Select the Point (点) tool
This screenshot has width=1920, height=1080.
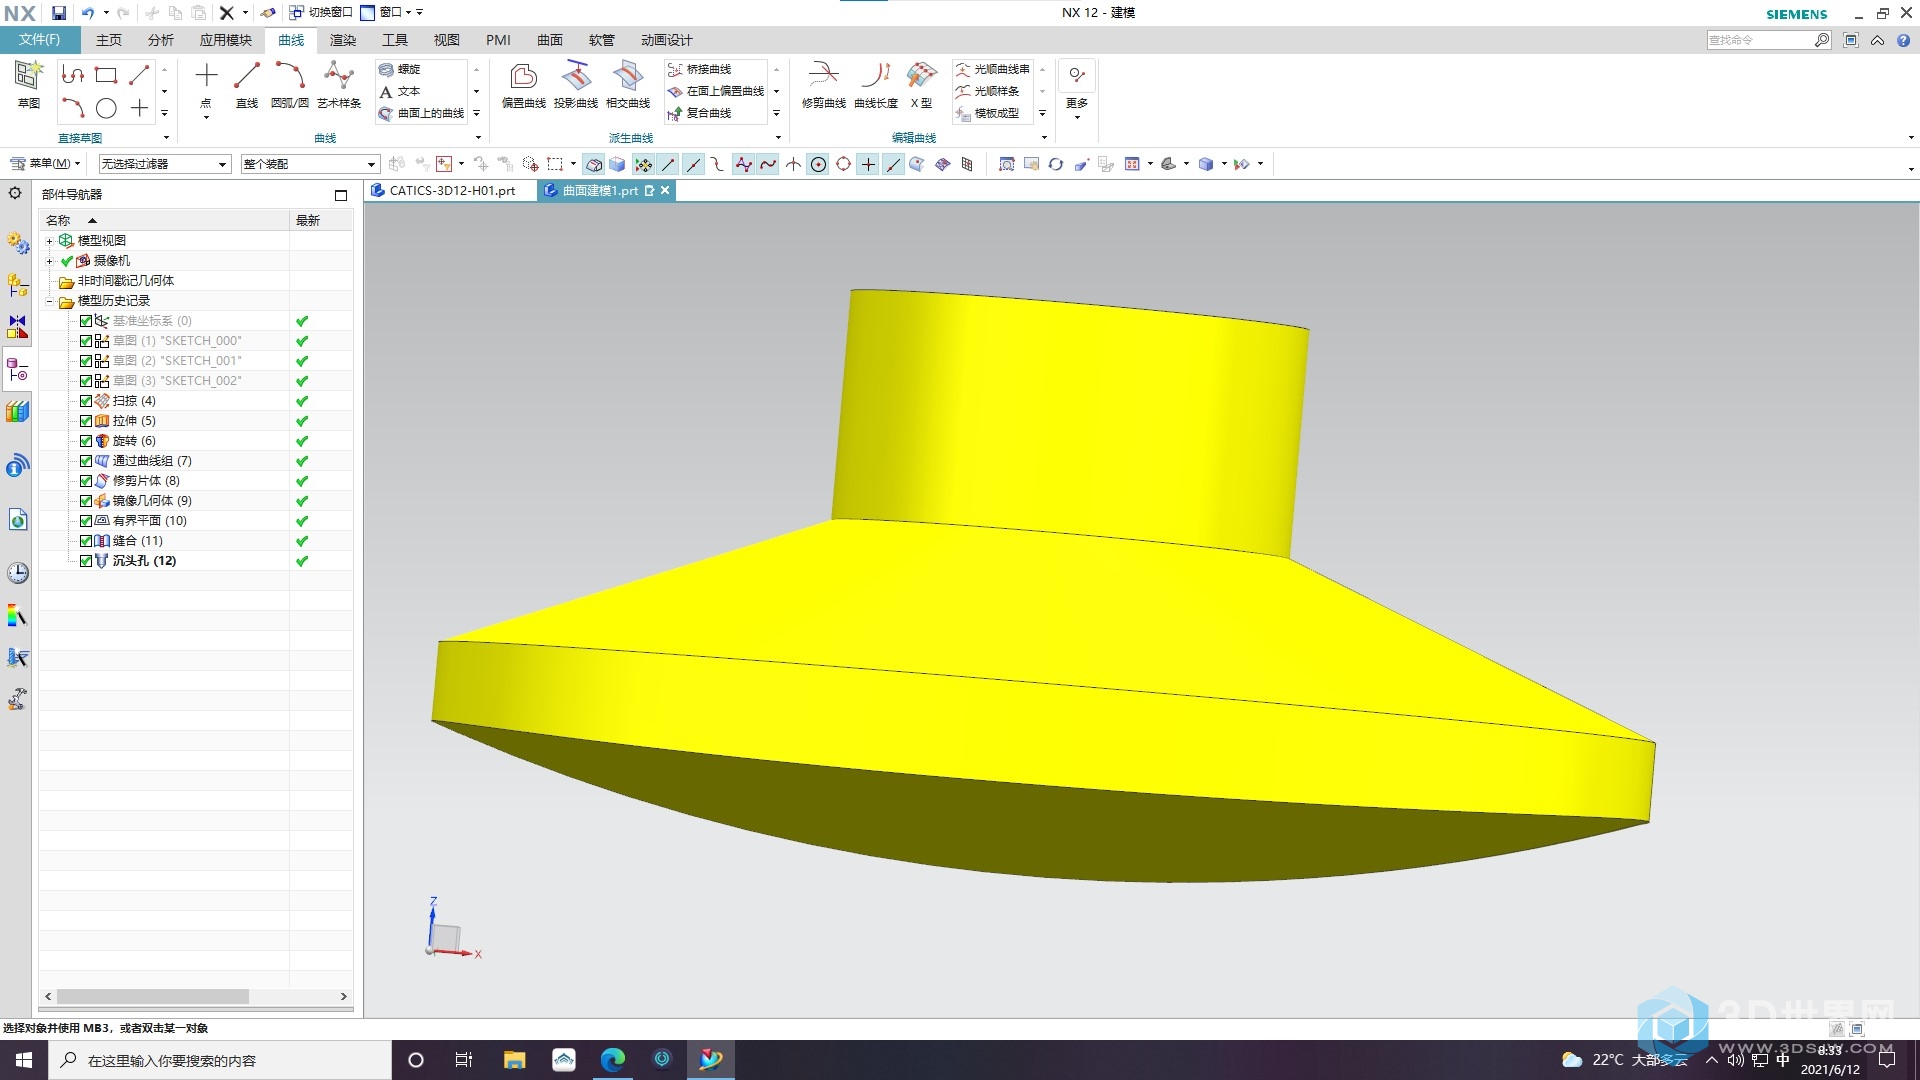[x=206, y=86]
